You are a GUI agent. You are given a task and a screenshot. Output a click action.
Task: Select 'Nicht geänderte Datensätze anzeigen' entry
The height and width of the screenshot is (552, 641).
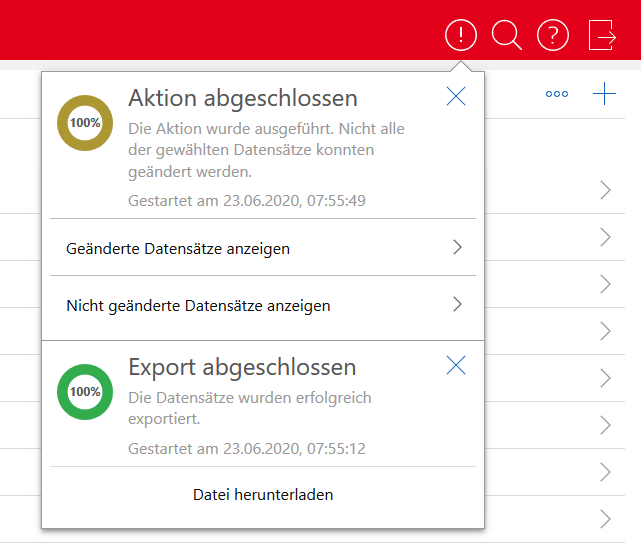[x=198, y=305]
